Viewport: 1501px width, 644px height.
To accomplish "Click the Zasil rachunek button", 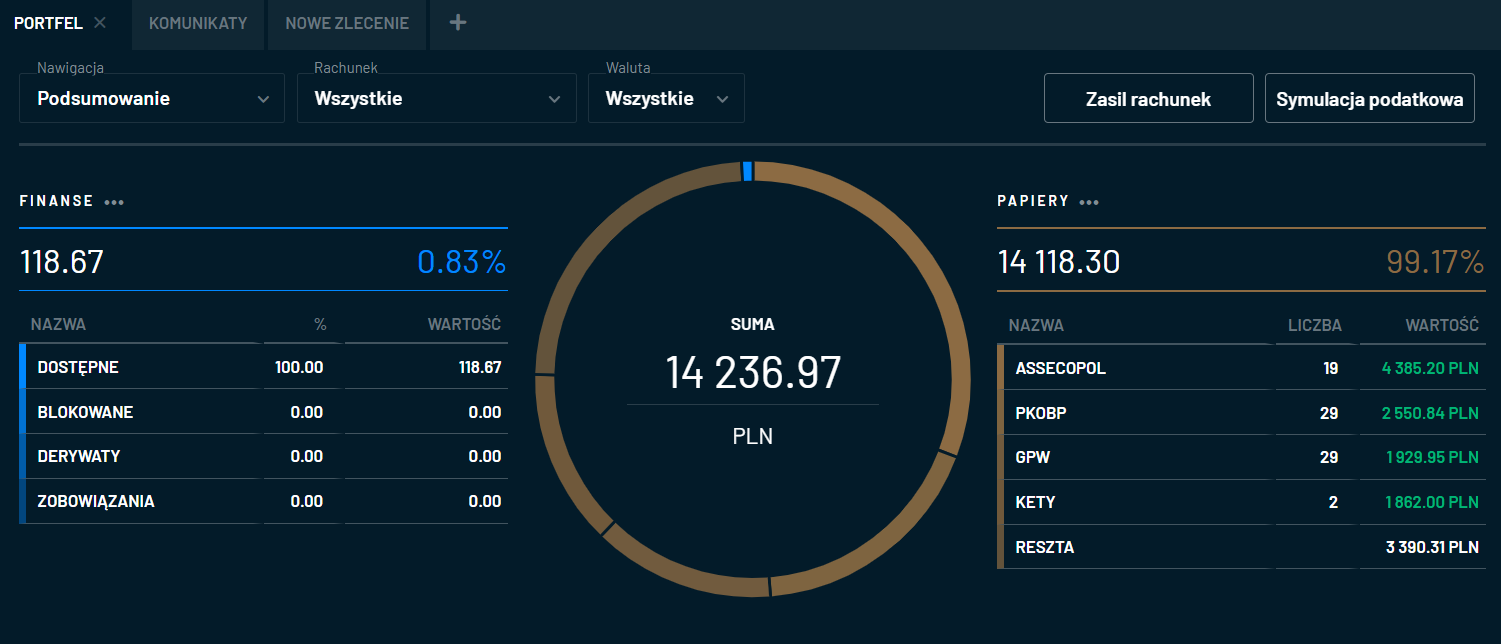I will point(1148,99).
